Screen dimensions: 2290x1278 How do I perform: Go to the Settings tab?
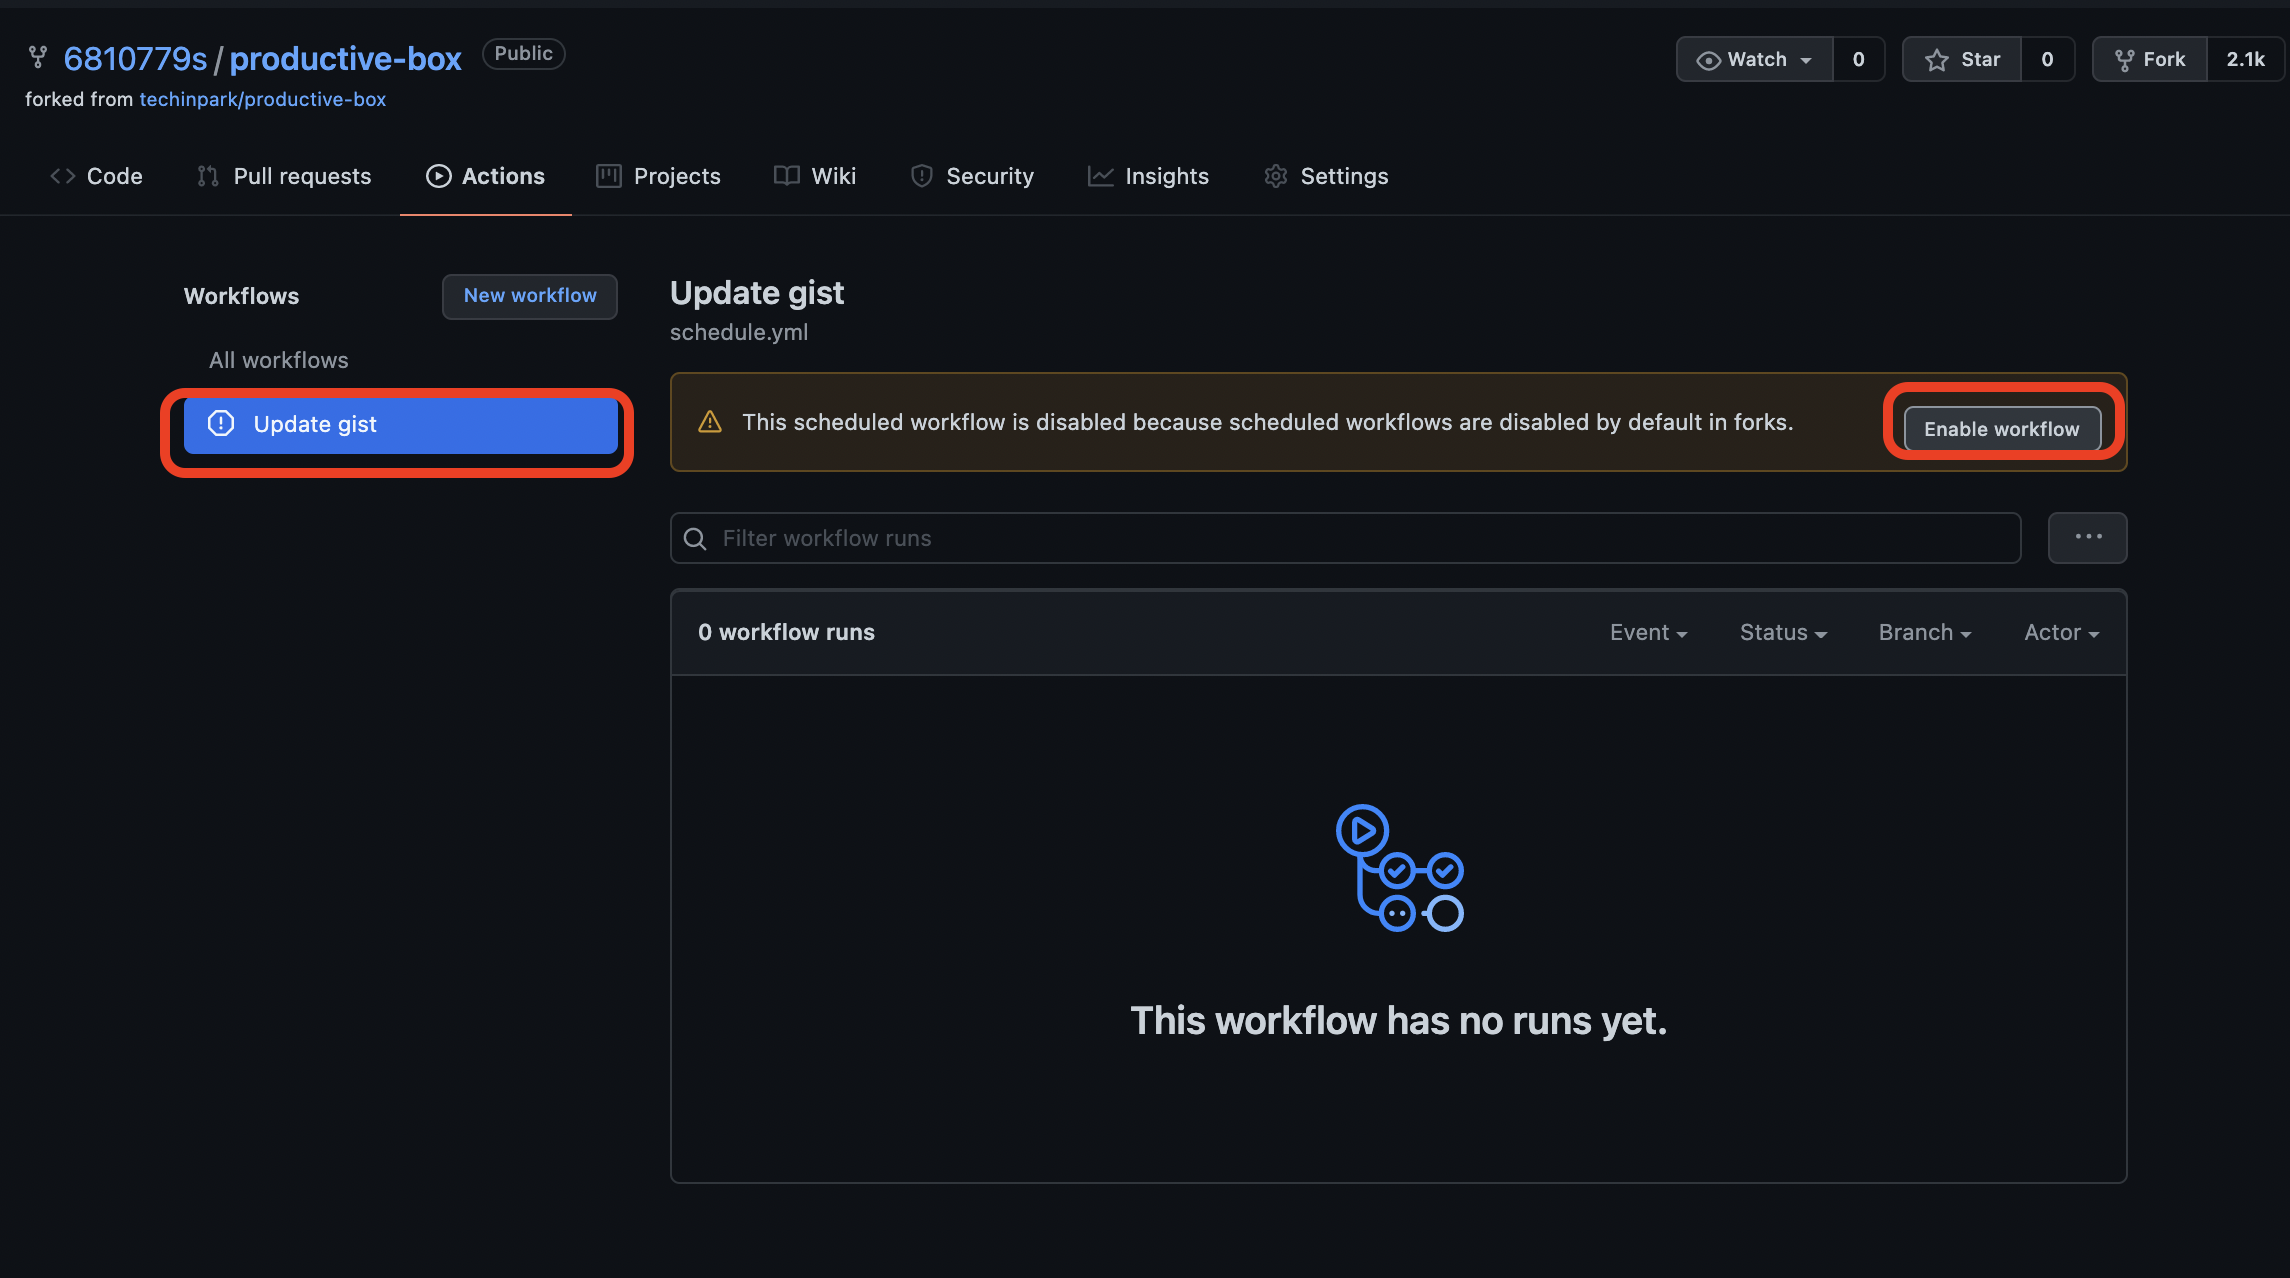(1326, 176)
